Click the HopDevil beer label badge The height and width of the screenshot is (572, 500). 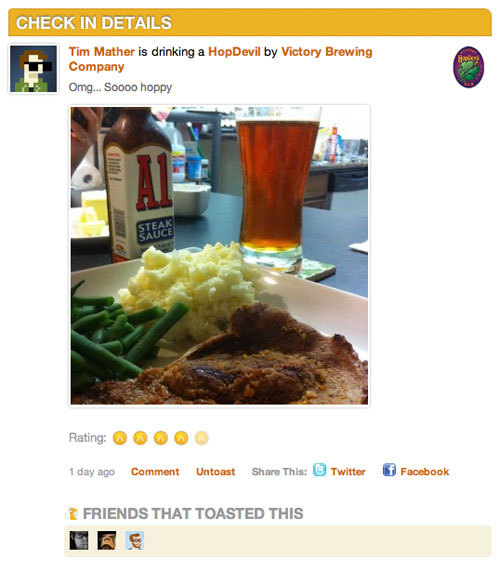click(x=468, y=67)
